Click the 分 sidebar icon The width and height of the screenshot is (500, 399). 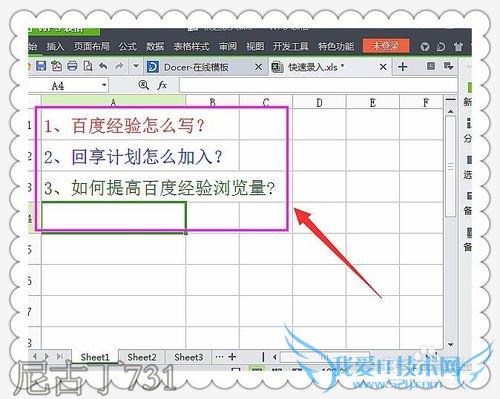tap(468, 131)
